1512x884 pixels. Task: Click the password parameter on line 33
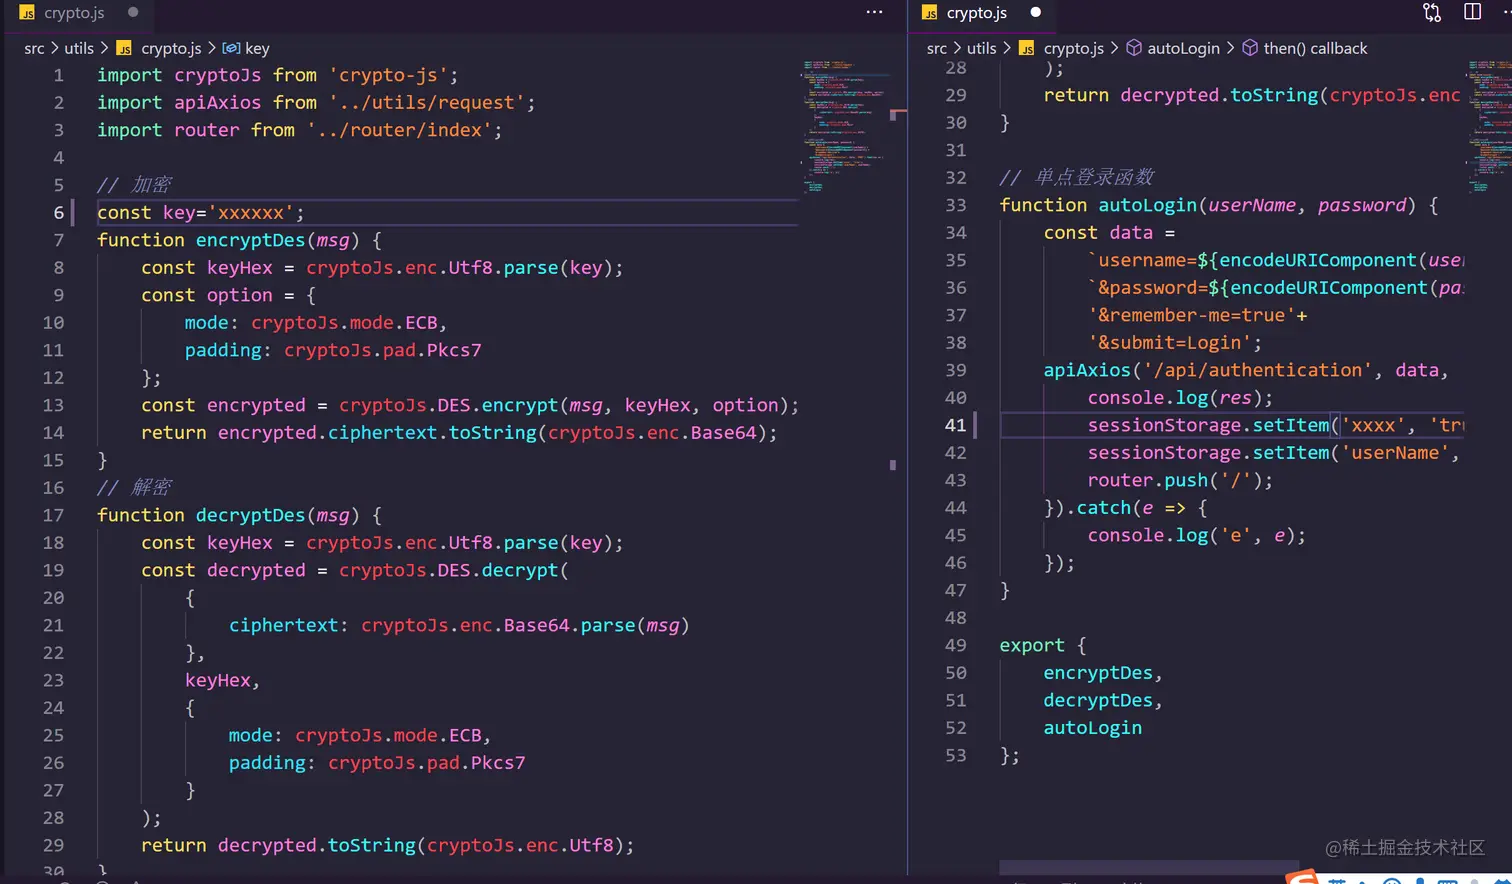tap(1362, 205)
